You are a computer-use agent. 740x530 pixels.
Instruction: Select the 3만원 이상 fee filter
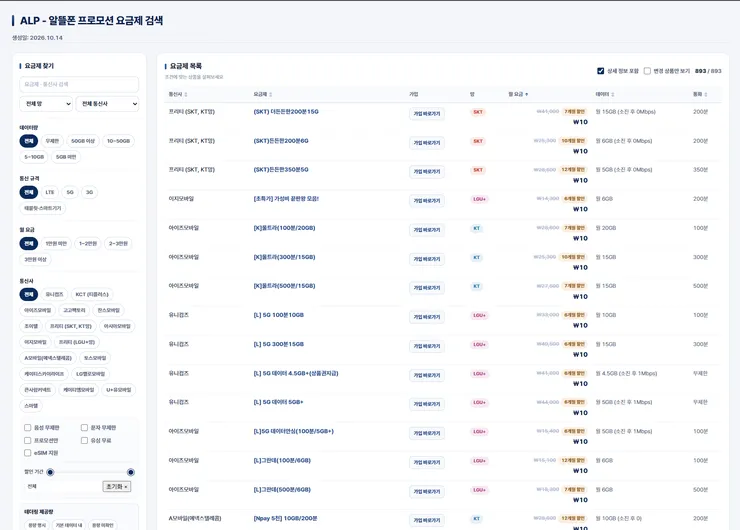tap(35, 259)
